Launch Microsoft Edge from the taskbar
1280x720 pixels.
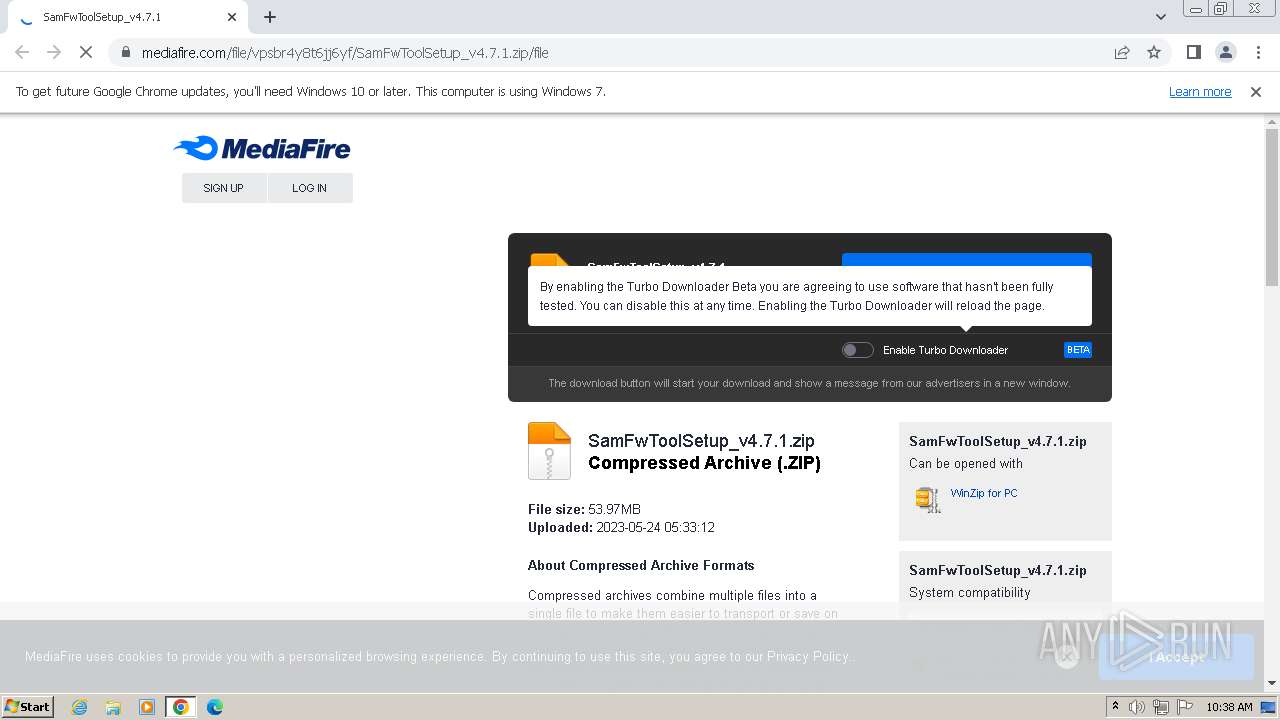(215, 707)
